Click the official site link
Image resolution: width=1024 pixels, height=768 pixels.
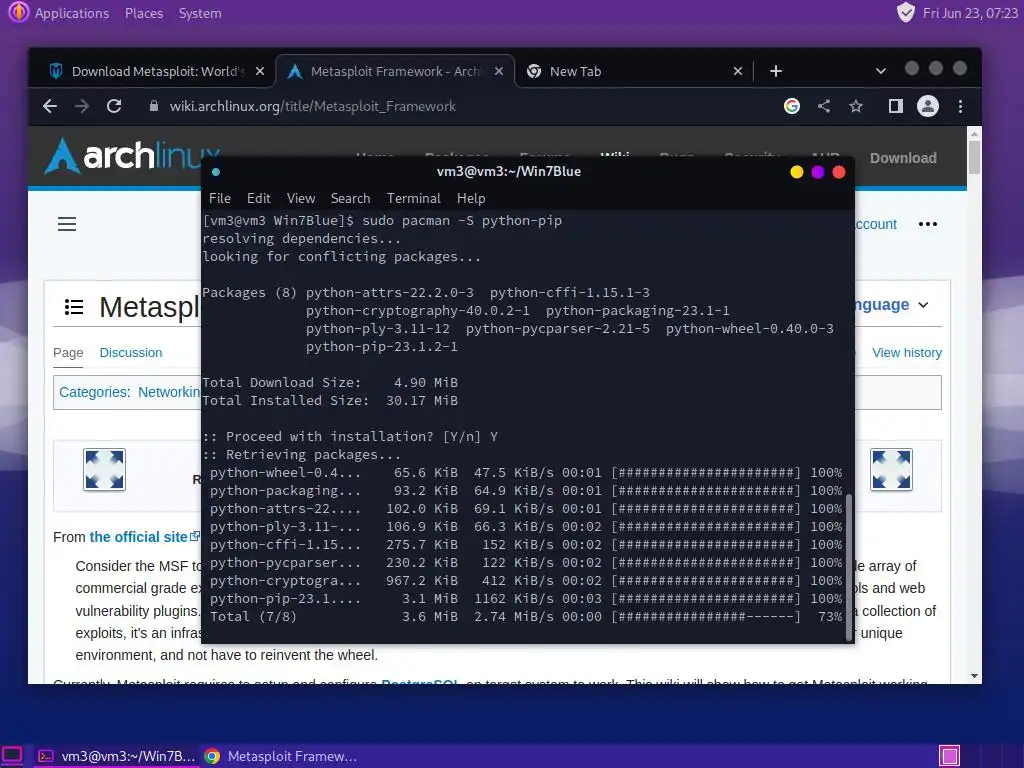[138, 537]
